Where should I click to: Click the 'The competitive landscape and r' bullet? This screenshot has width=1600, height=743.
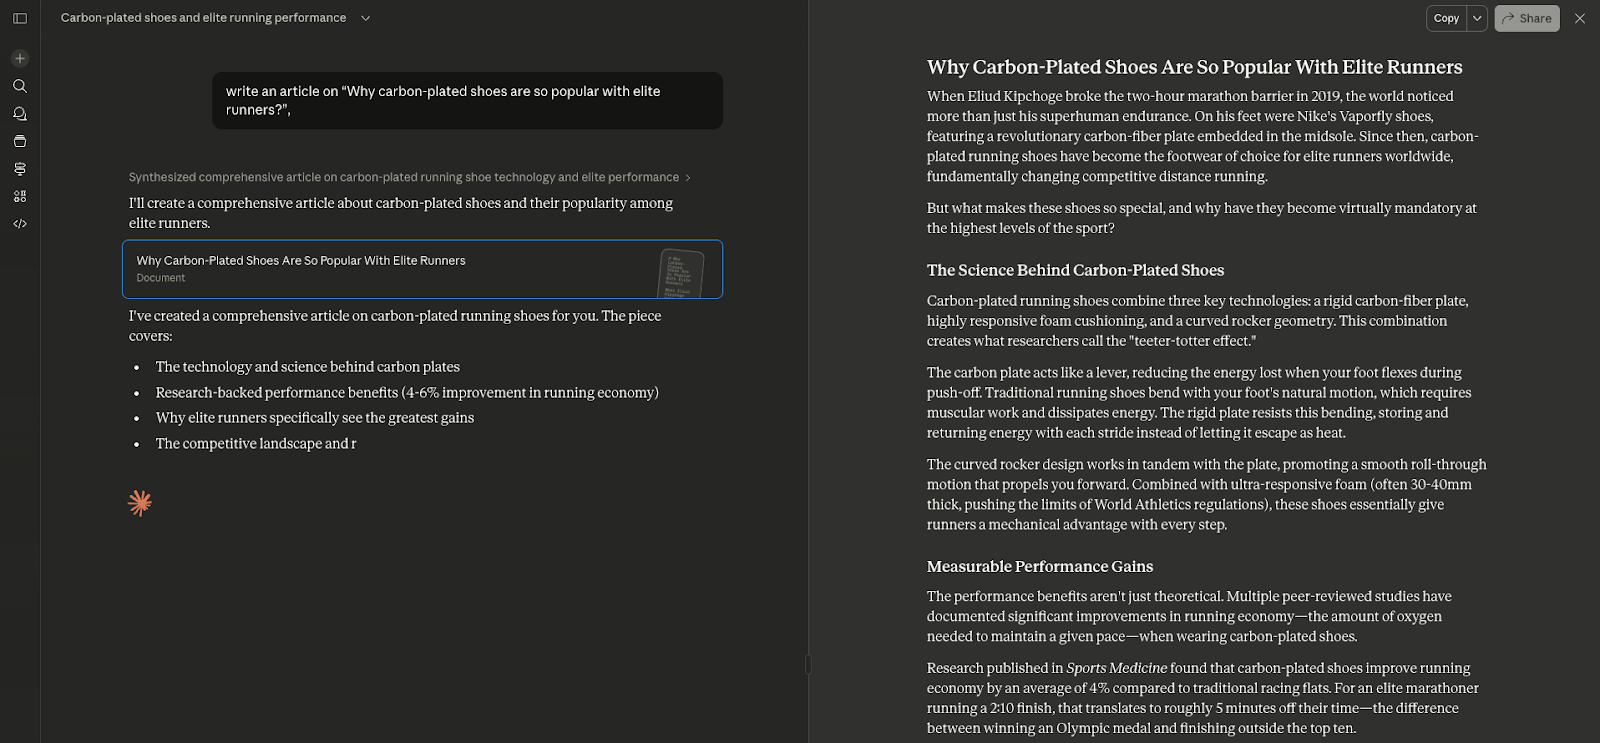click(256, 443)
